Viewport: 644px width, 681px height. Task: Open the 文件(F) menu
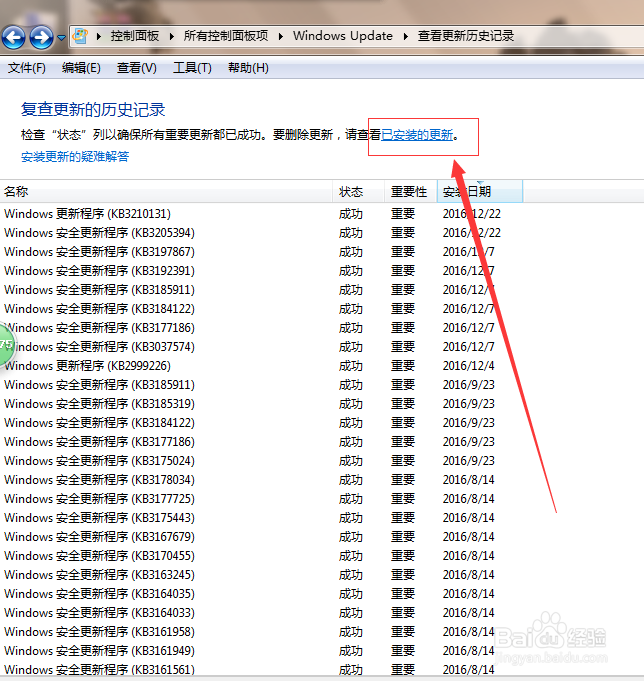27,68
